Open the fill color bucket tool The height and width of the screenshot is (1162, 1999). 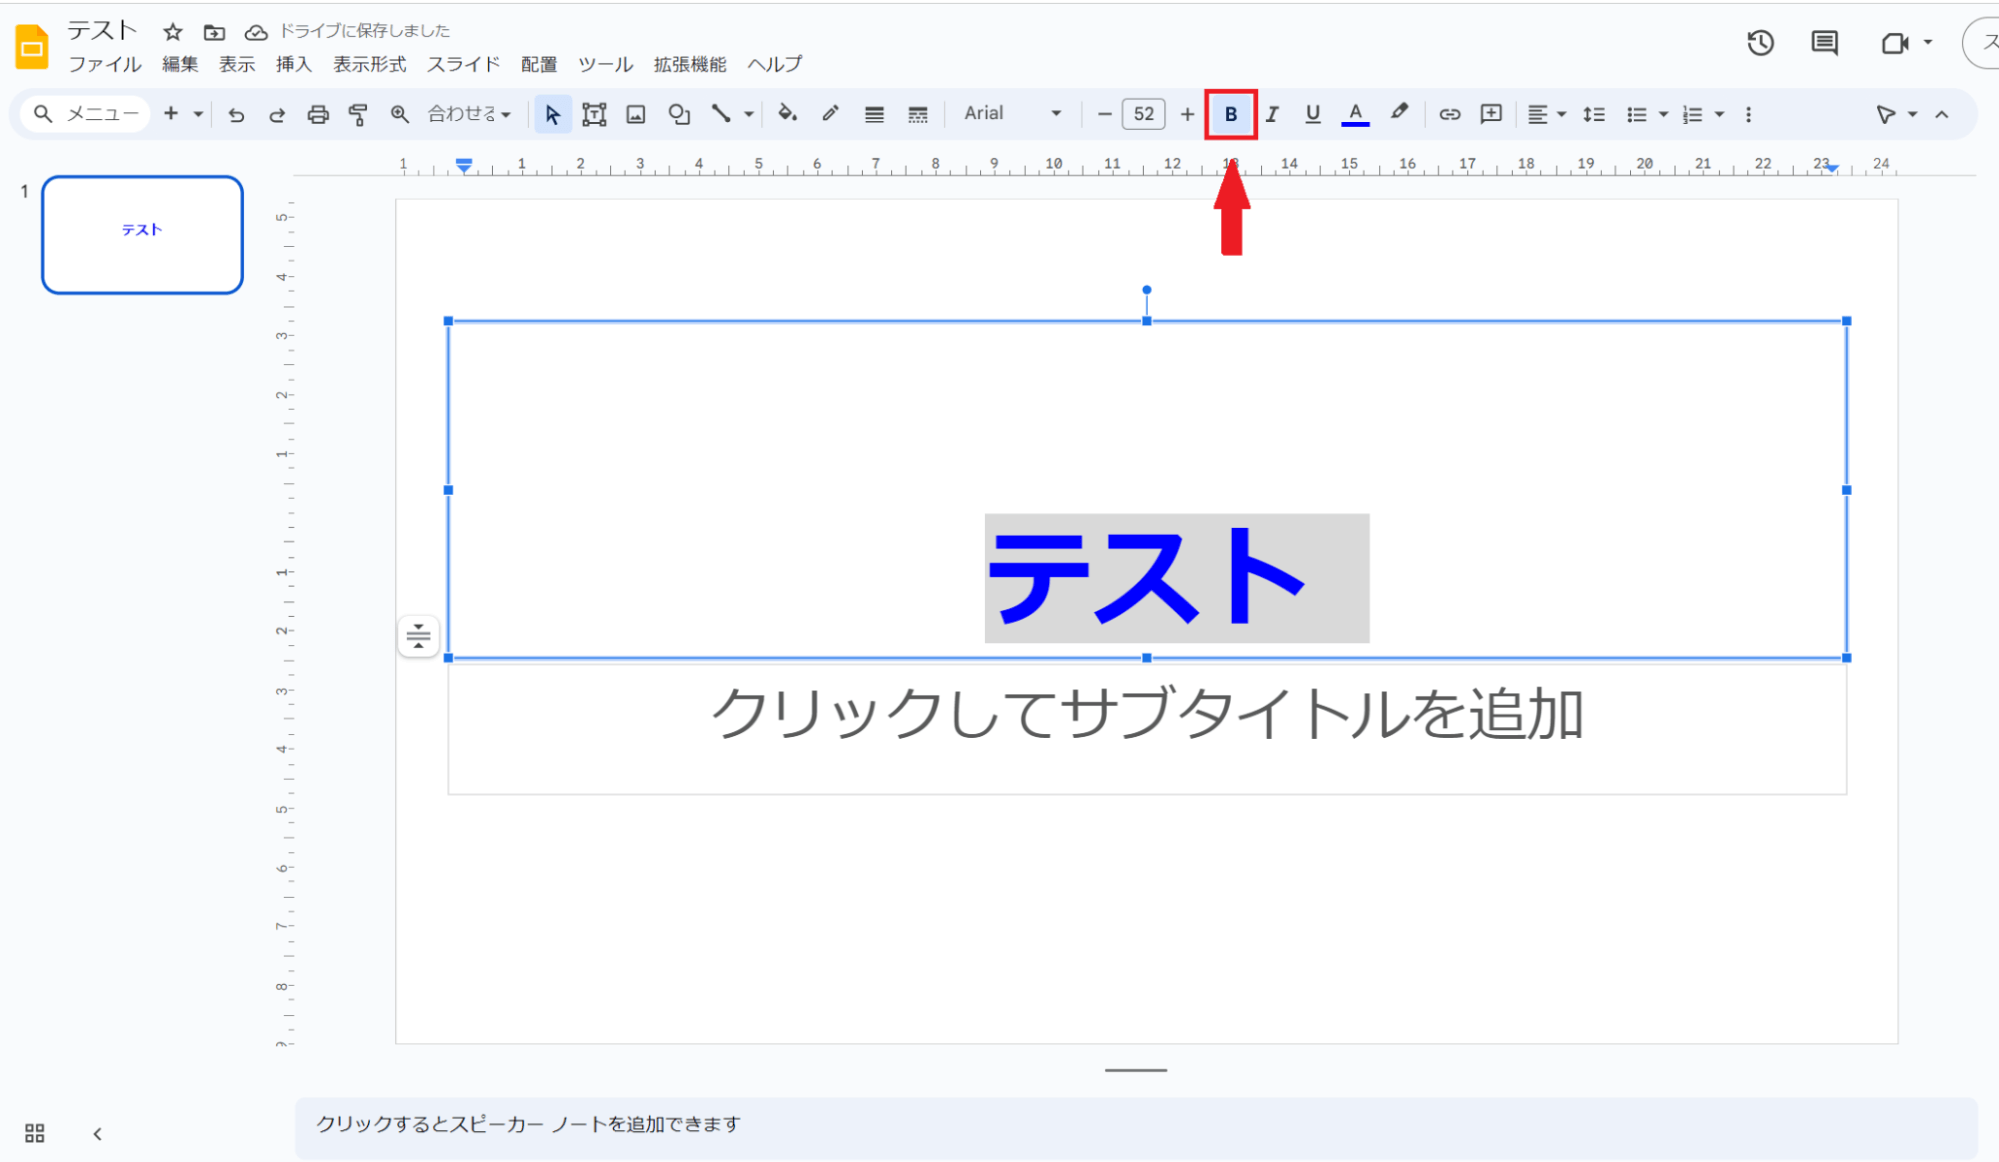[x=787, y=114]
